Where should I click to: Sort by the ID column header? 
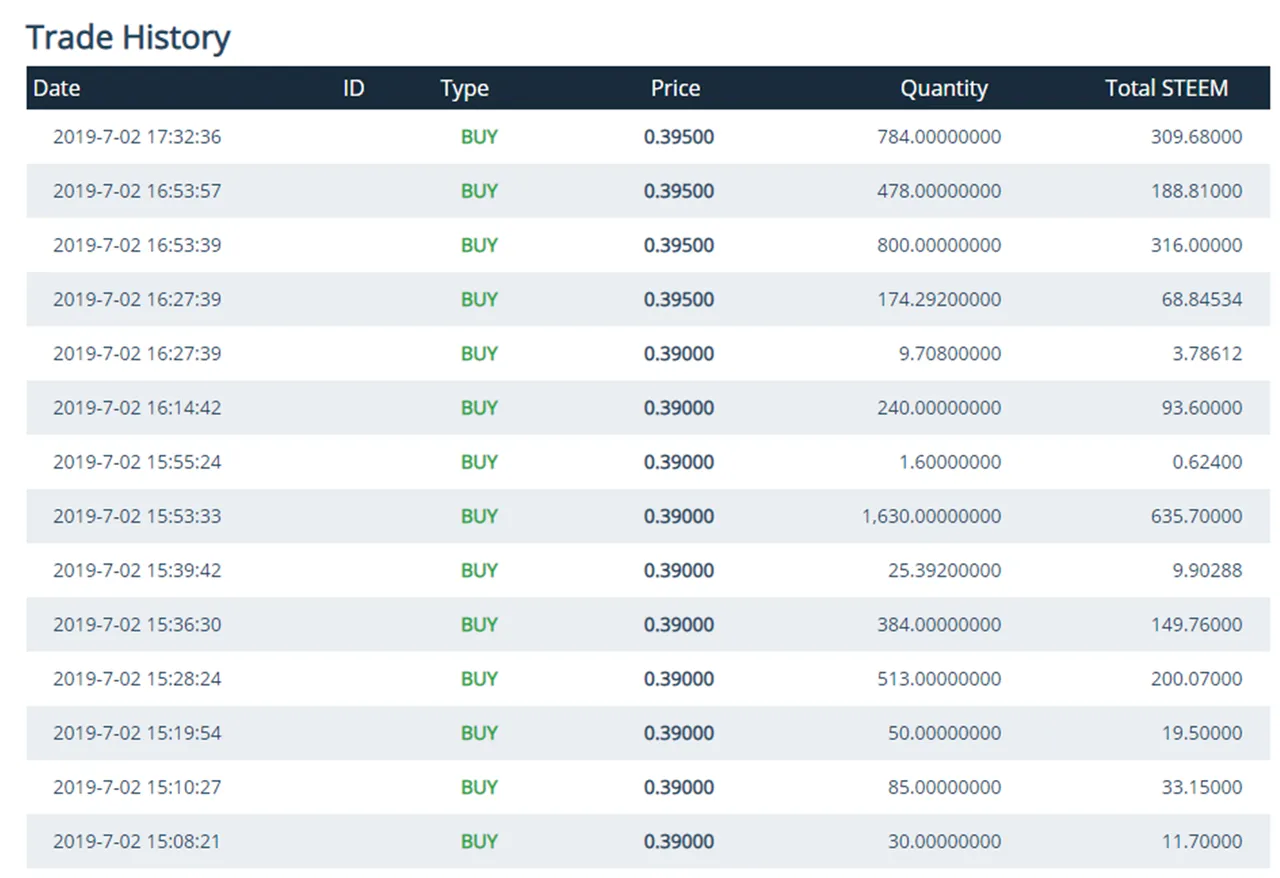(353, 88)
